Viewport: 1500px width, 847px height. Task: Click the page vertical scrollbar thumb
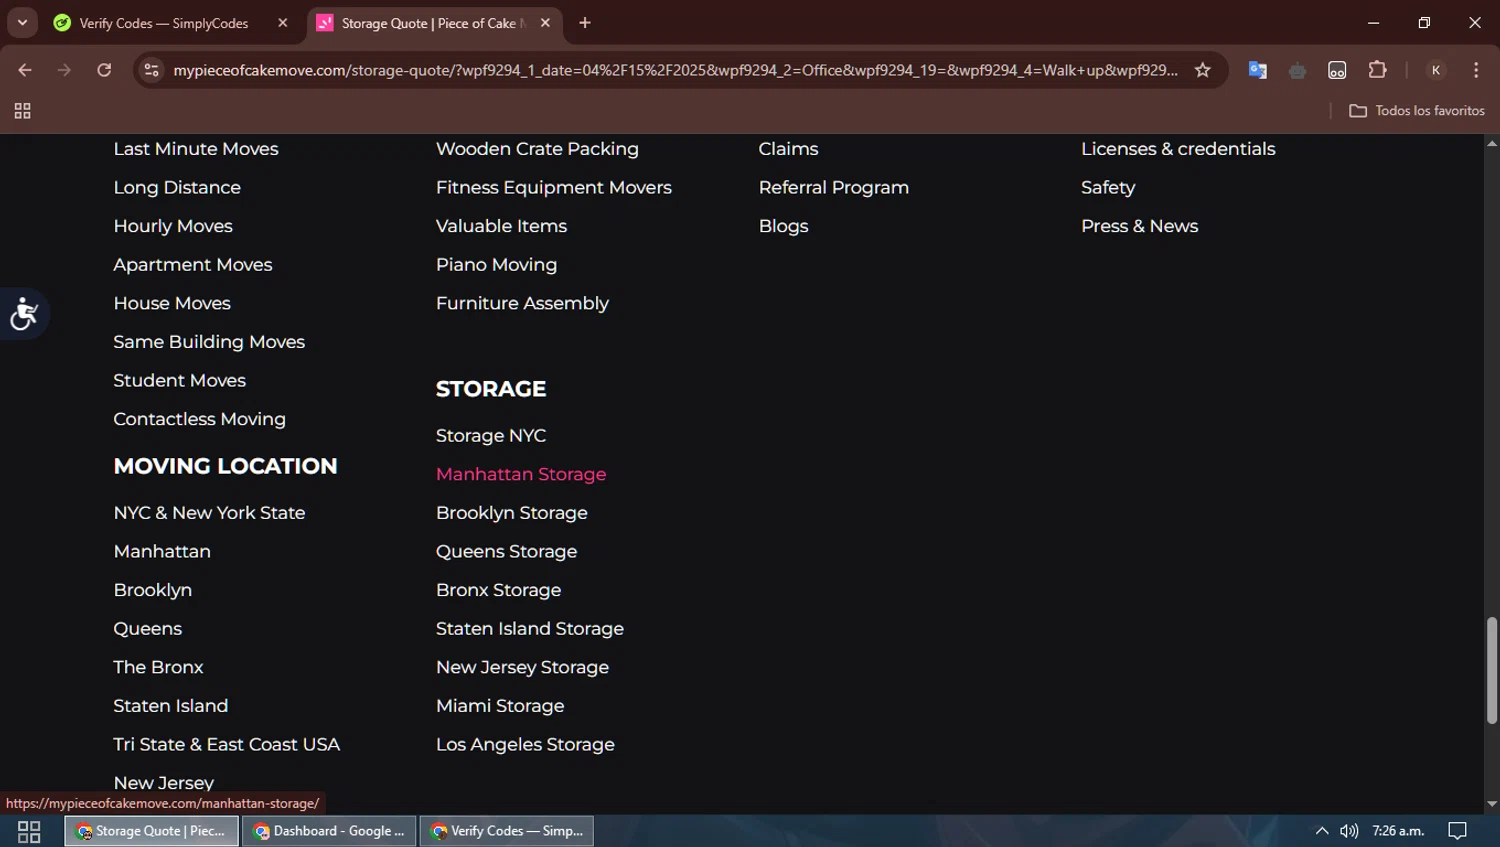click(x=1492, y=670)
